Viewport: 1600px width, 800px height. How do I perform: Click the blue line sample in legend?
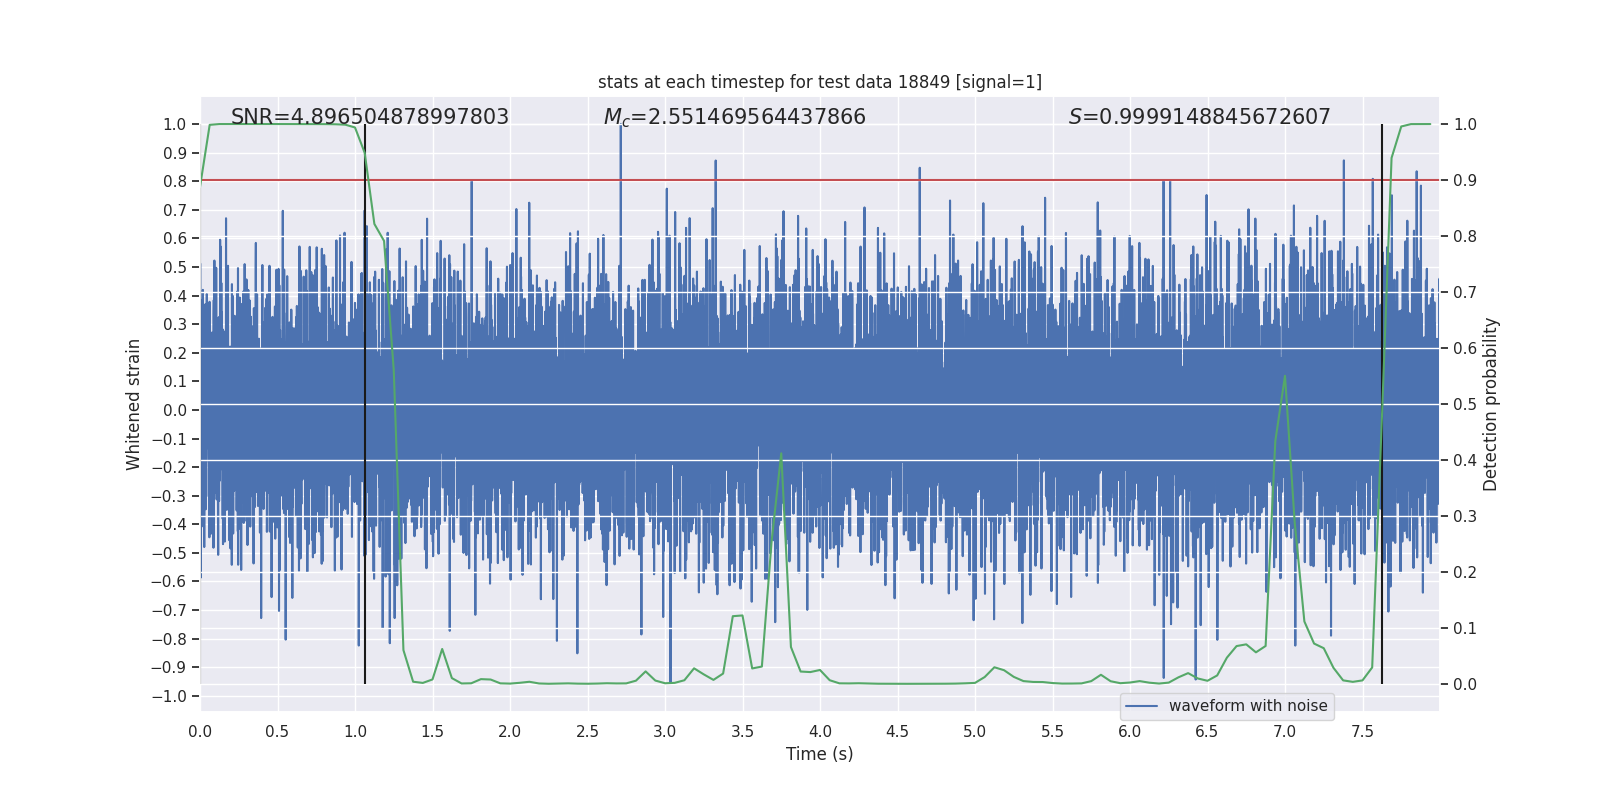[1142, 706]
